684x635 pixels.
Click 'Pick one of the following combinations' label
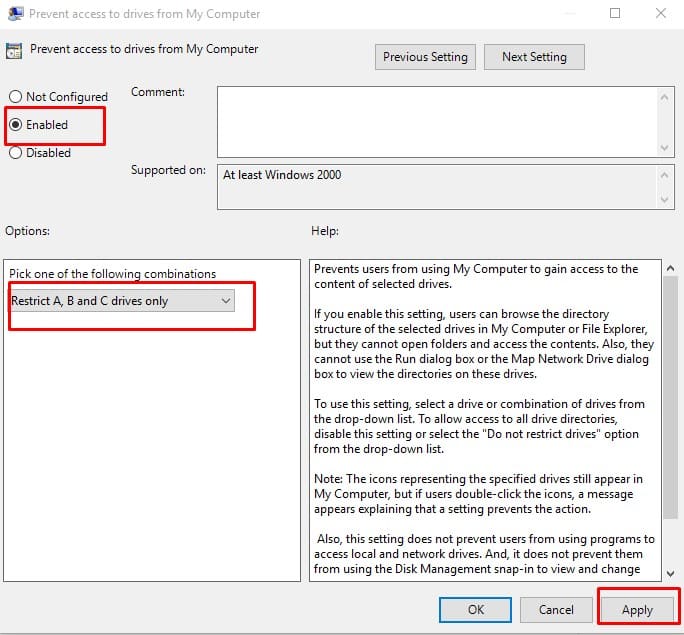pos(113,274)
